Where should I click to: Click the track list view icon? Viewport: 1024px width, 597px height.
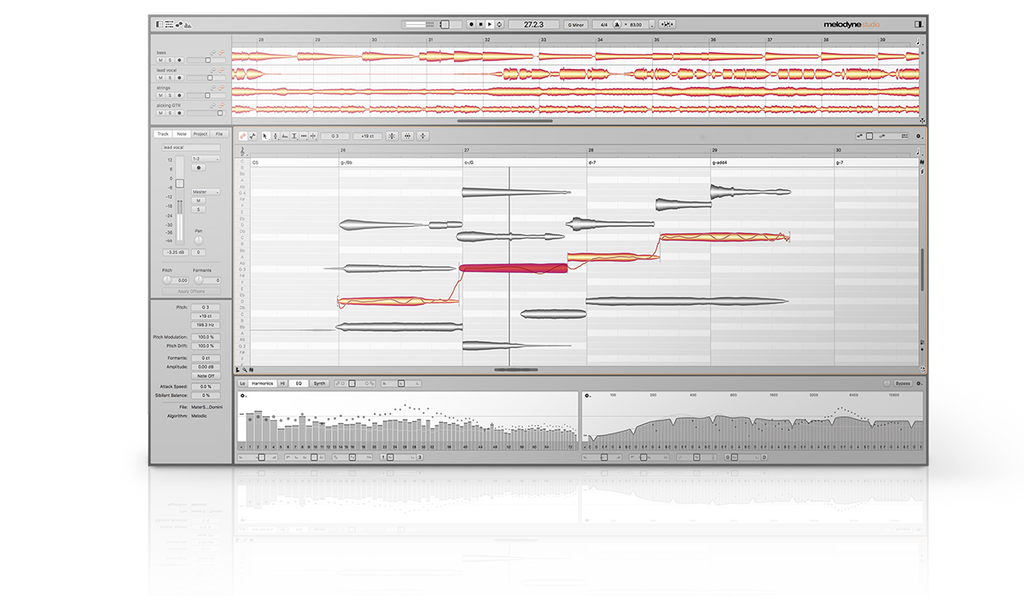[x=169, y=24]
